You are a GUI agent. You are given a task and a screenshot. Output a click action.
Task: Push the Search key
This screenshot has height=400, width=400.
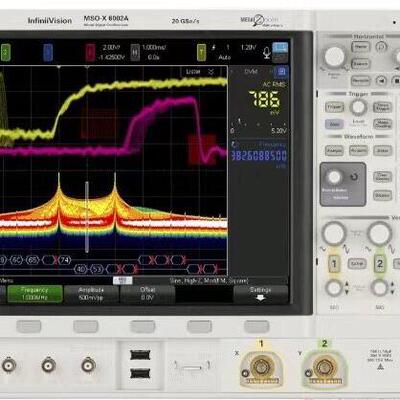pos(361,63)
